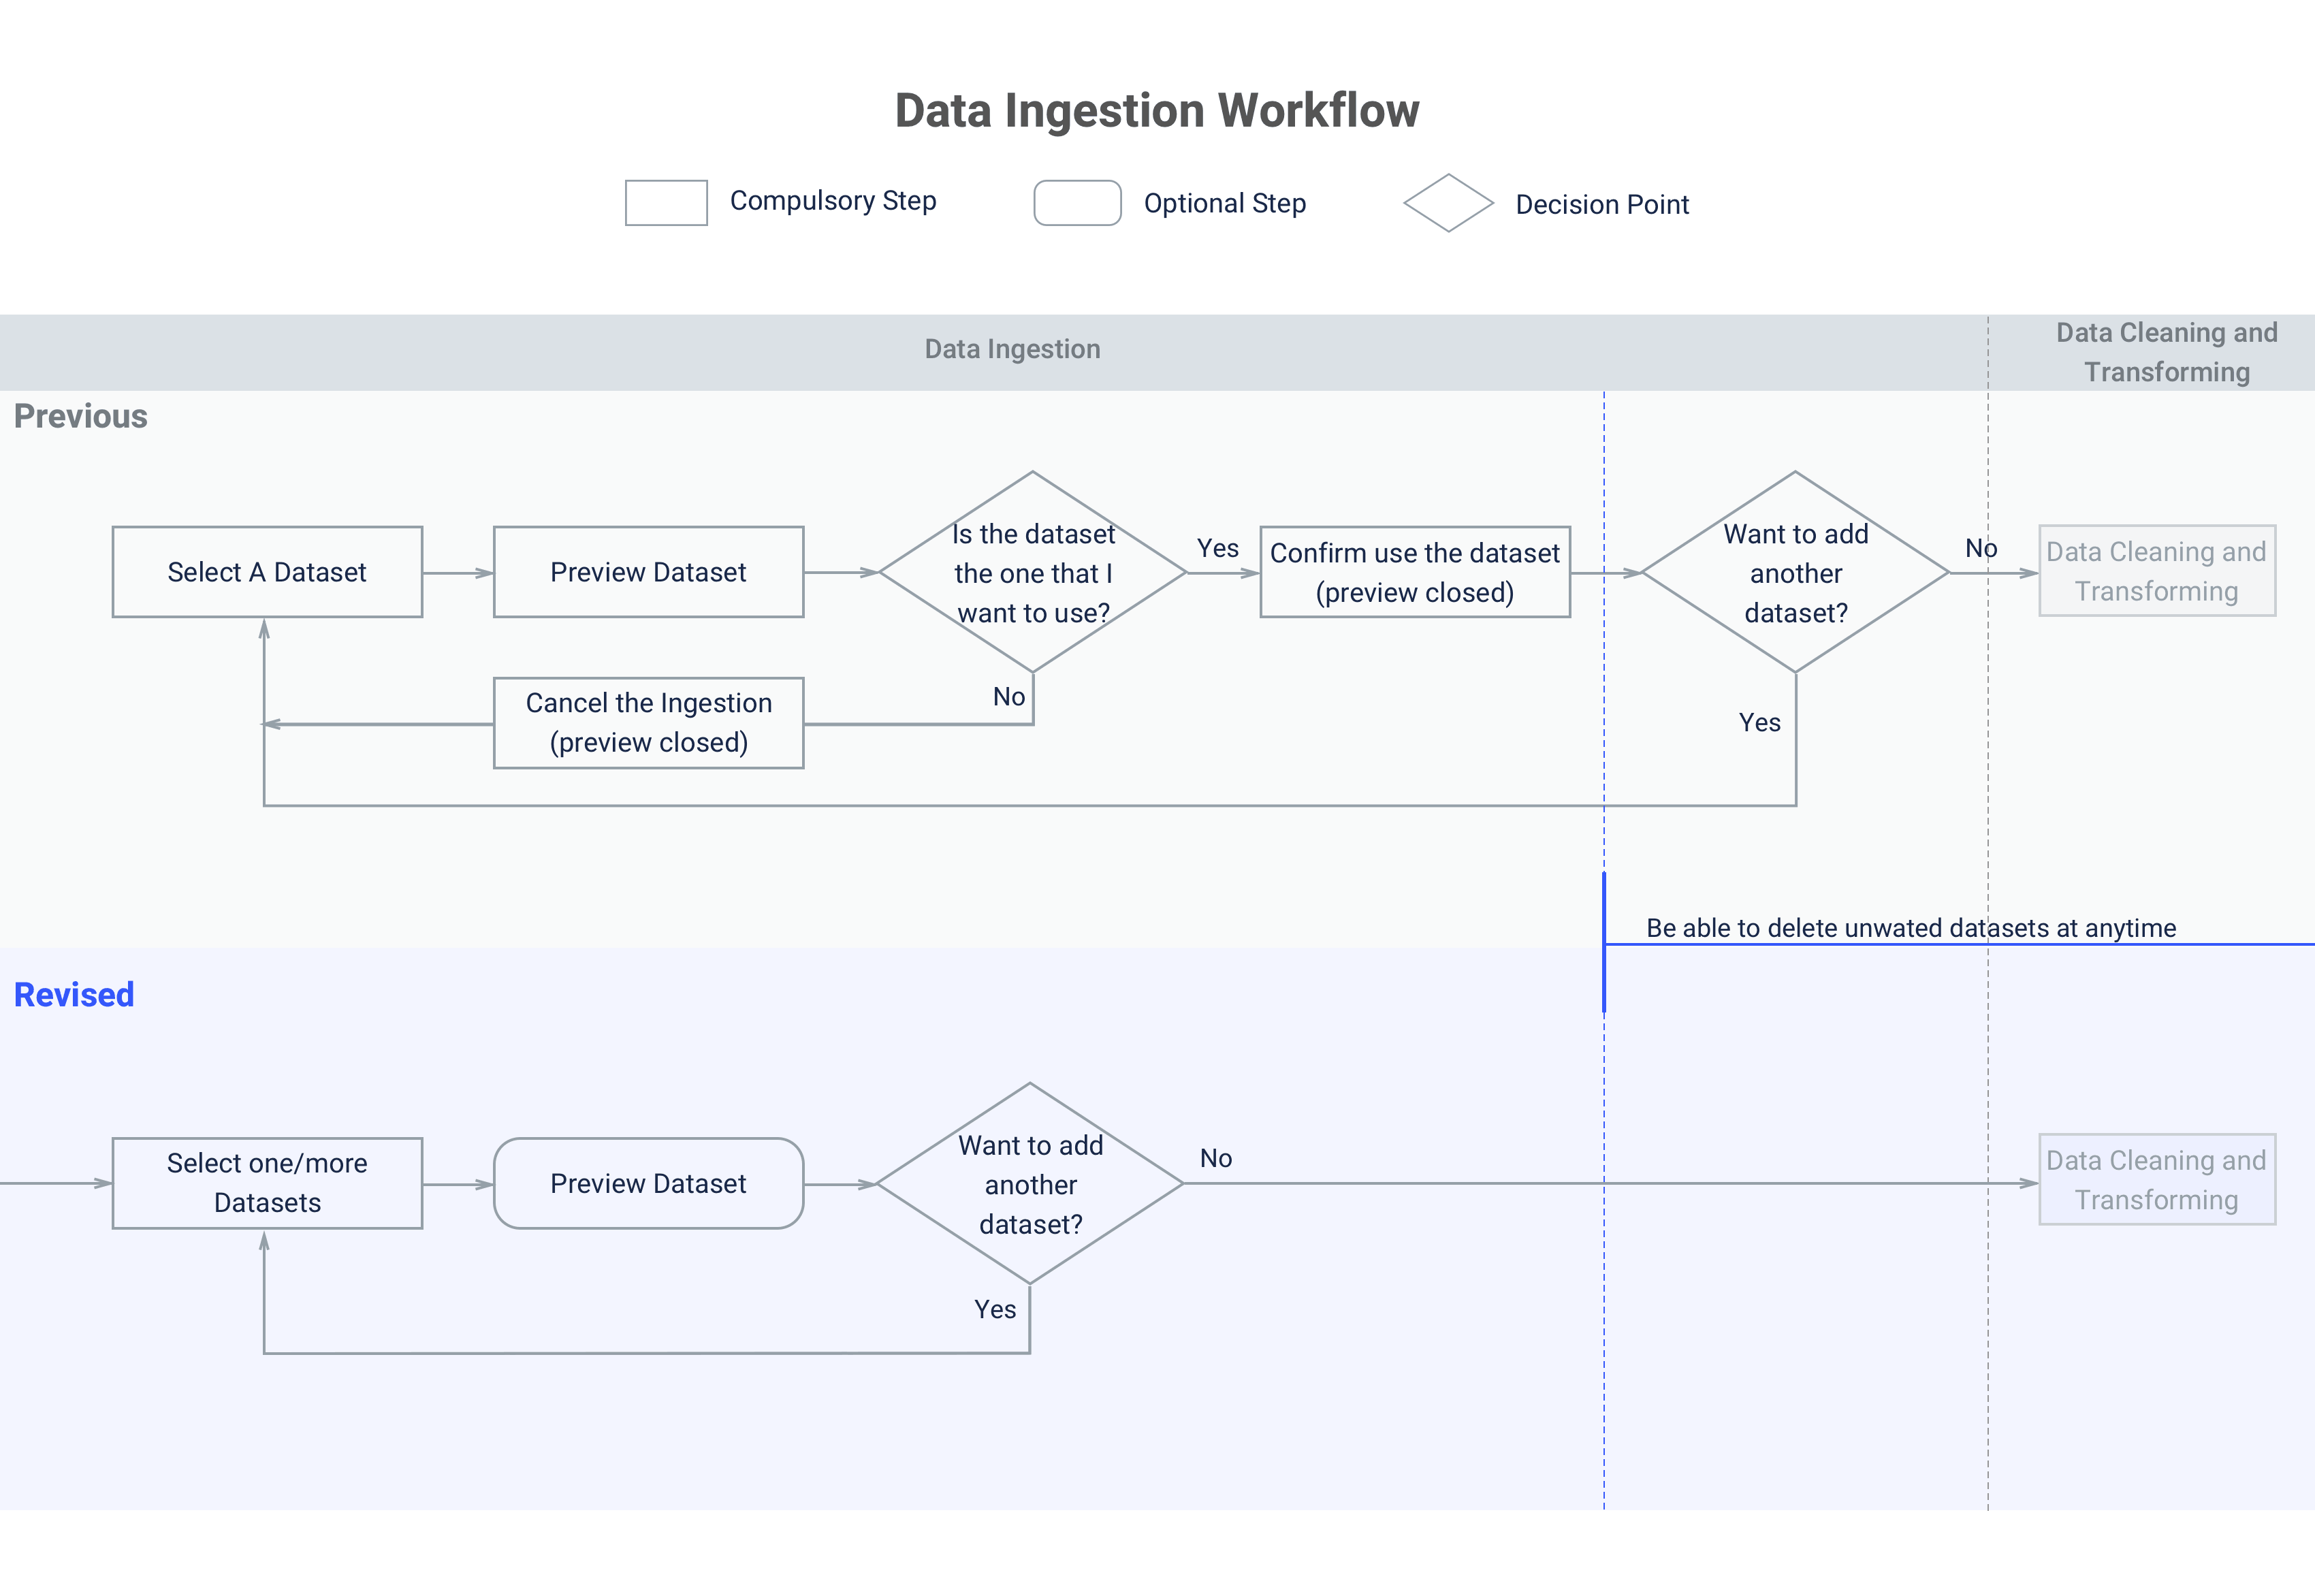Select 'Want to add another dataset?' diamond in Revised flow
Viewport: 2315px width, 1596px height.
pyautogui.click(x=1030, y=1184)
